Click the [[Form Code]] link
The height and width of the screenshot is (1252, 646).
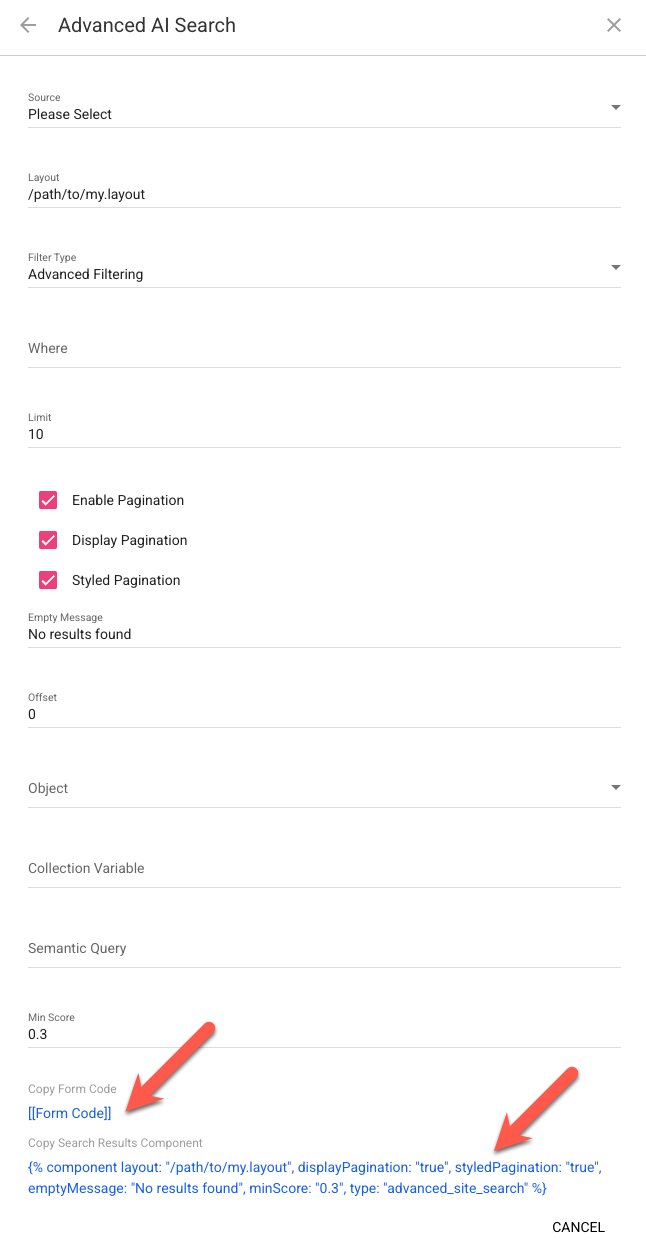point(69,1113)
